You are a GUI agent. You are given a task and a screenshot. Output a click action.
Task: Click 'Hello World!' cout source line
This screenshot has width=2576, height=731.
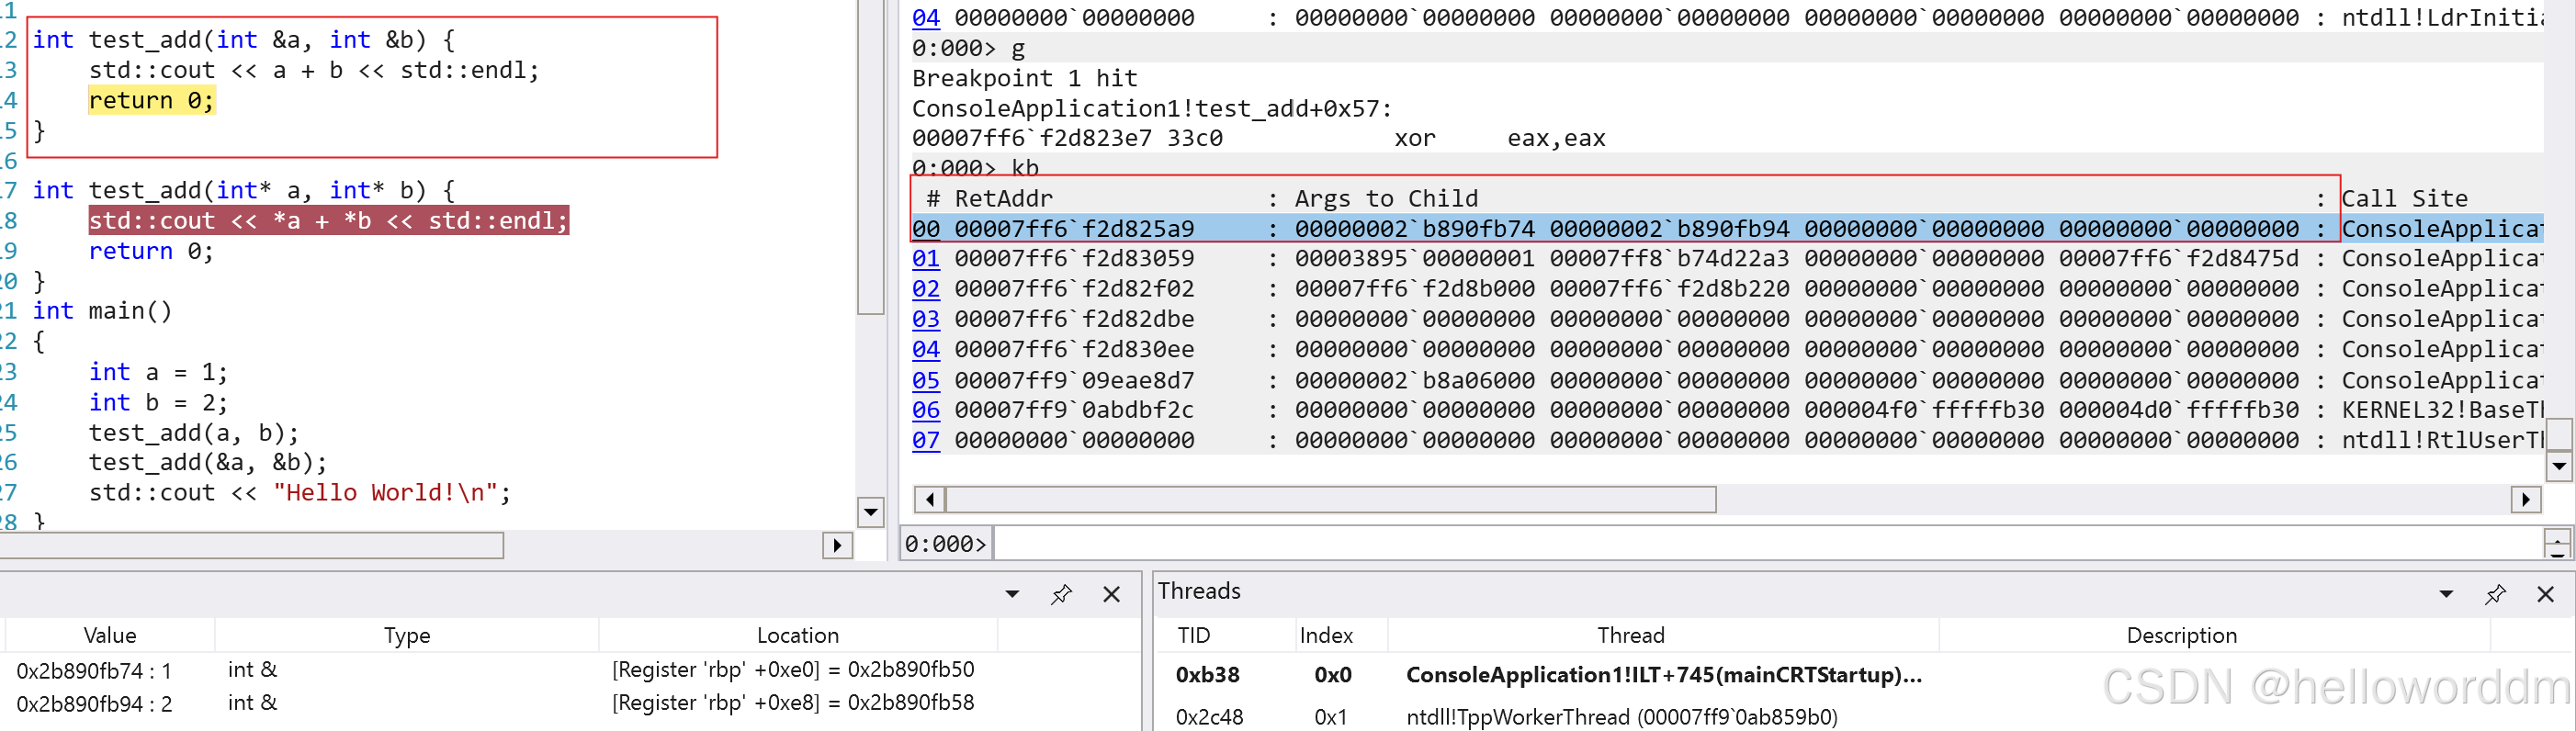tap(299, 493)
